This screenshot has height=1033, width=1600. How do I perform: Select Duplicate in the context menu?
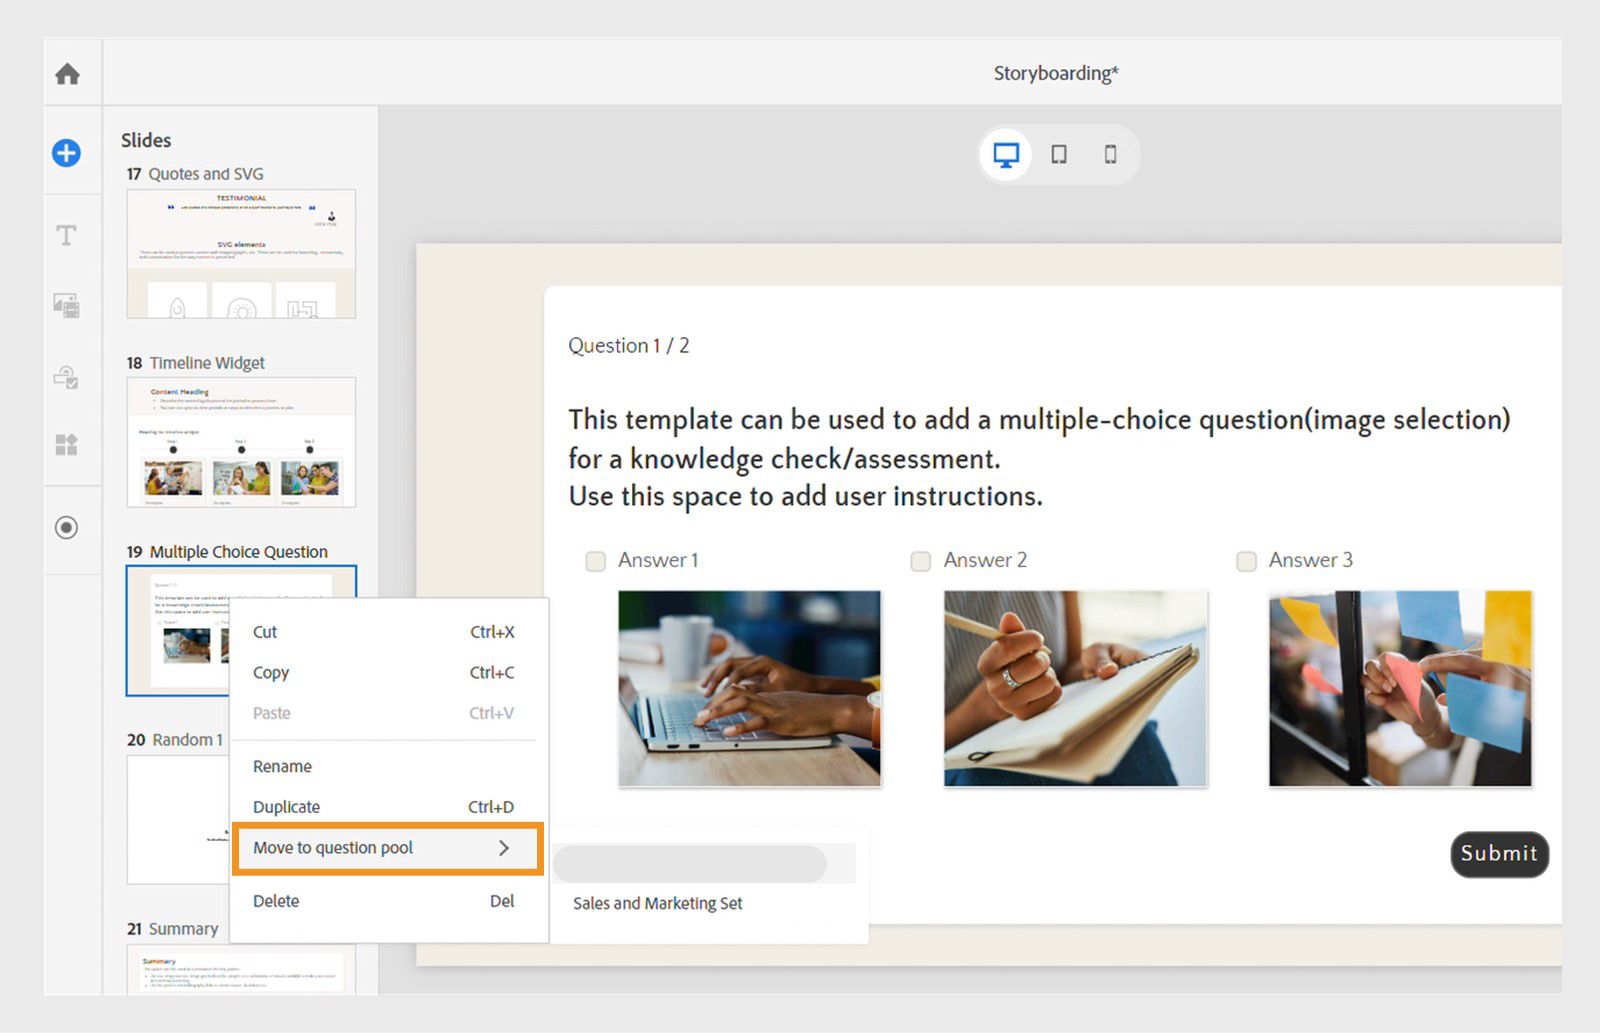[x=286, y=807]
